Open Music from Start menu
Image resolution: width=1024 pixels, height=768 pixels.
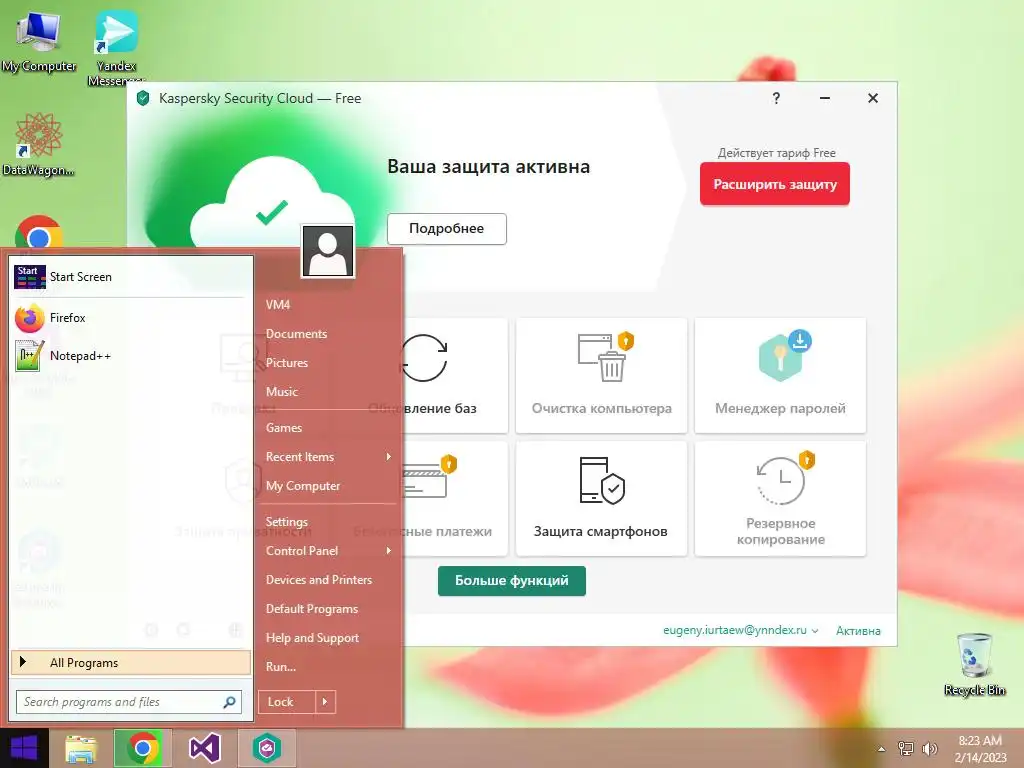282,392
